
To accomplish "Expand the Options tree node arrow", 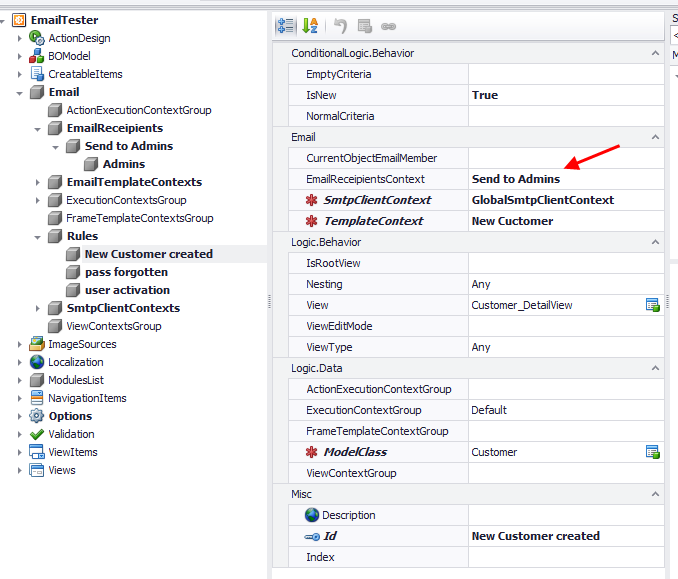I will tap(19, 416).
